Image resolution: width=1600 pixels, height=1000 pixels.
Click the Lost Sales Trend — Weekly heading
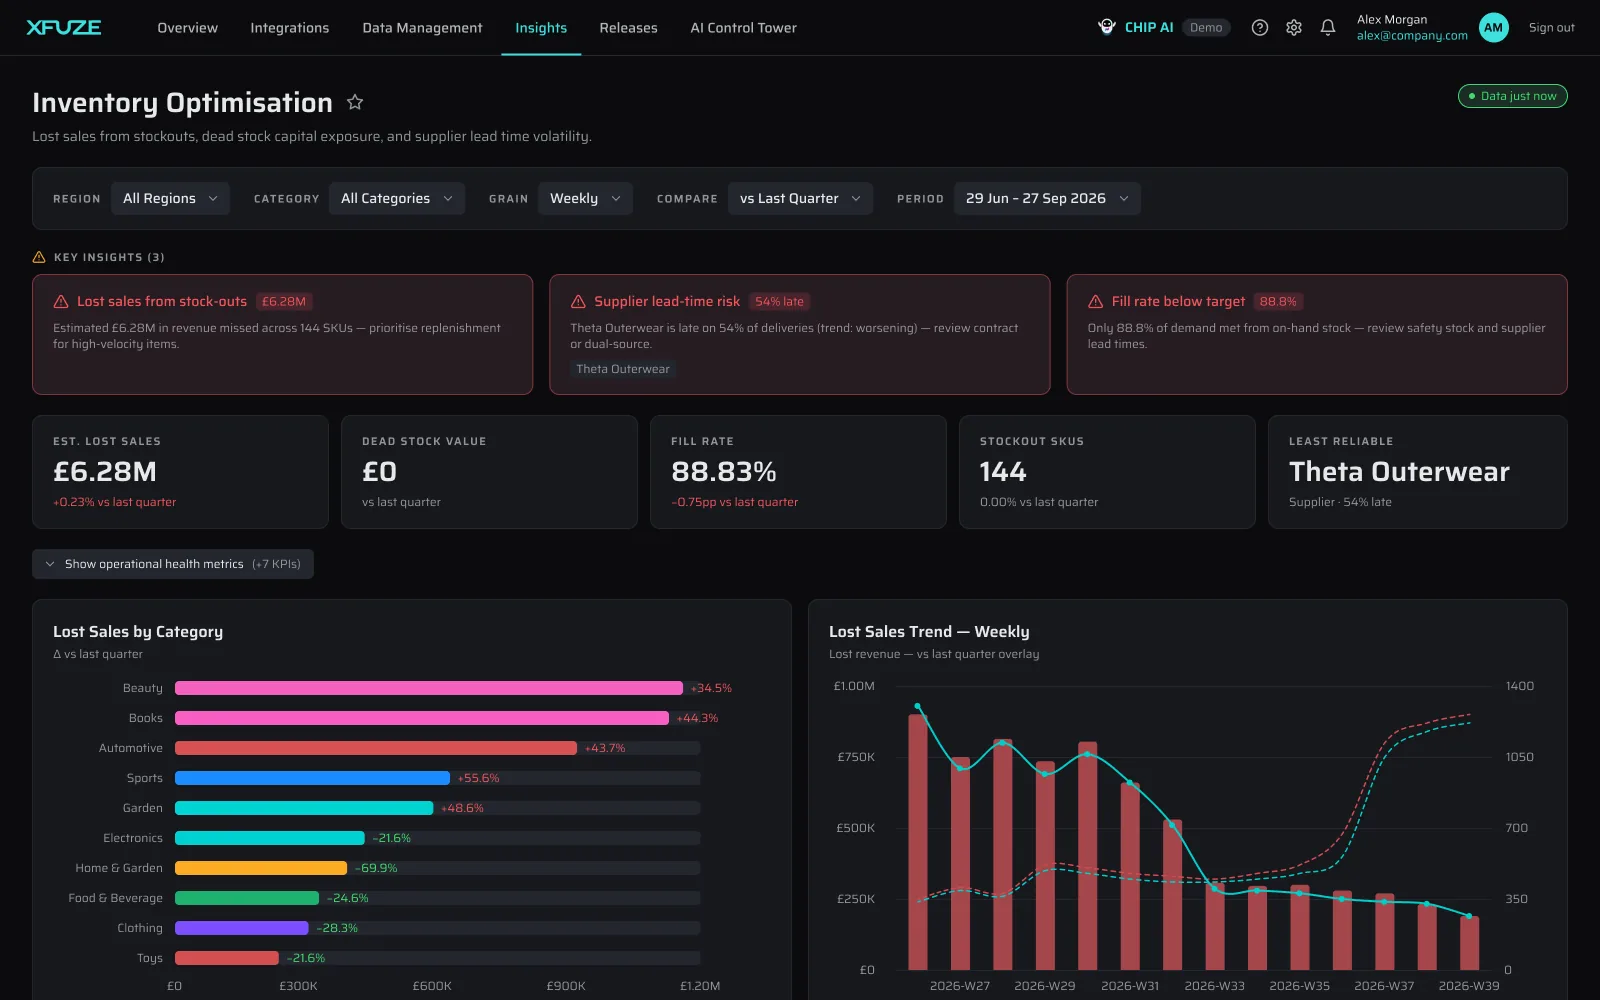pyautogui.click(x=929, y=631)
